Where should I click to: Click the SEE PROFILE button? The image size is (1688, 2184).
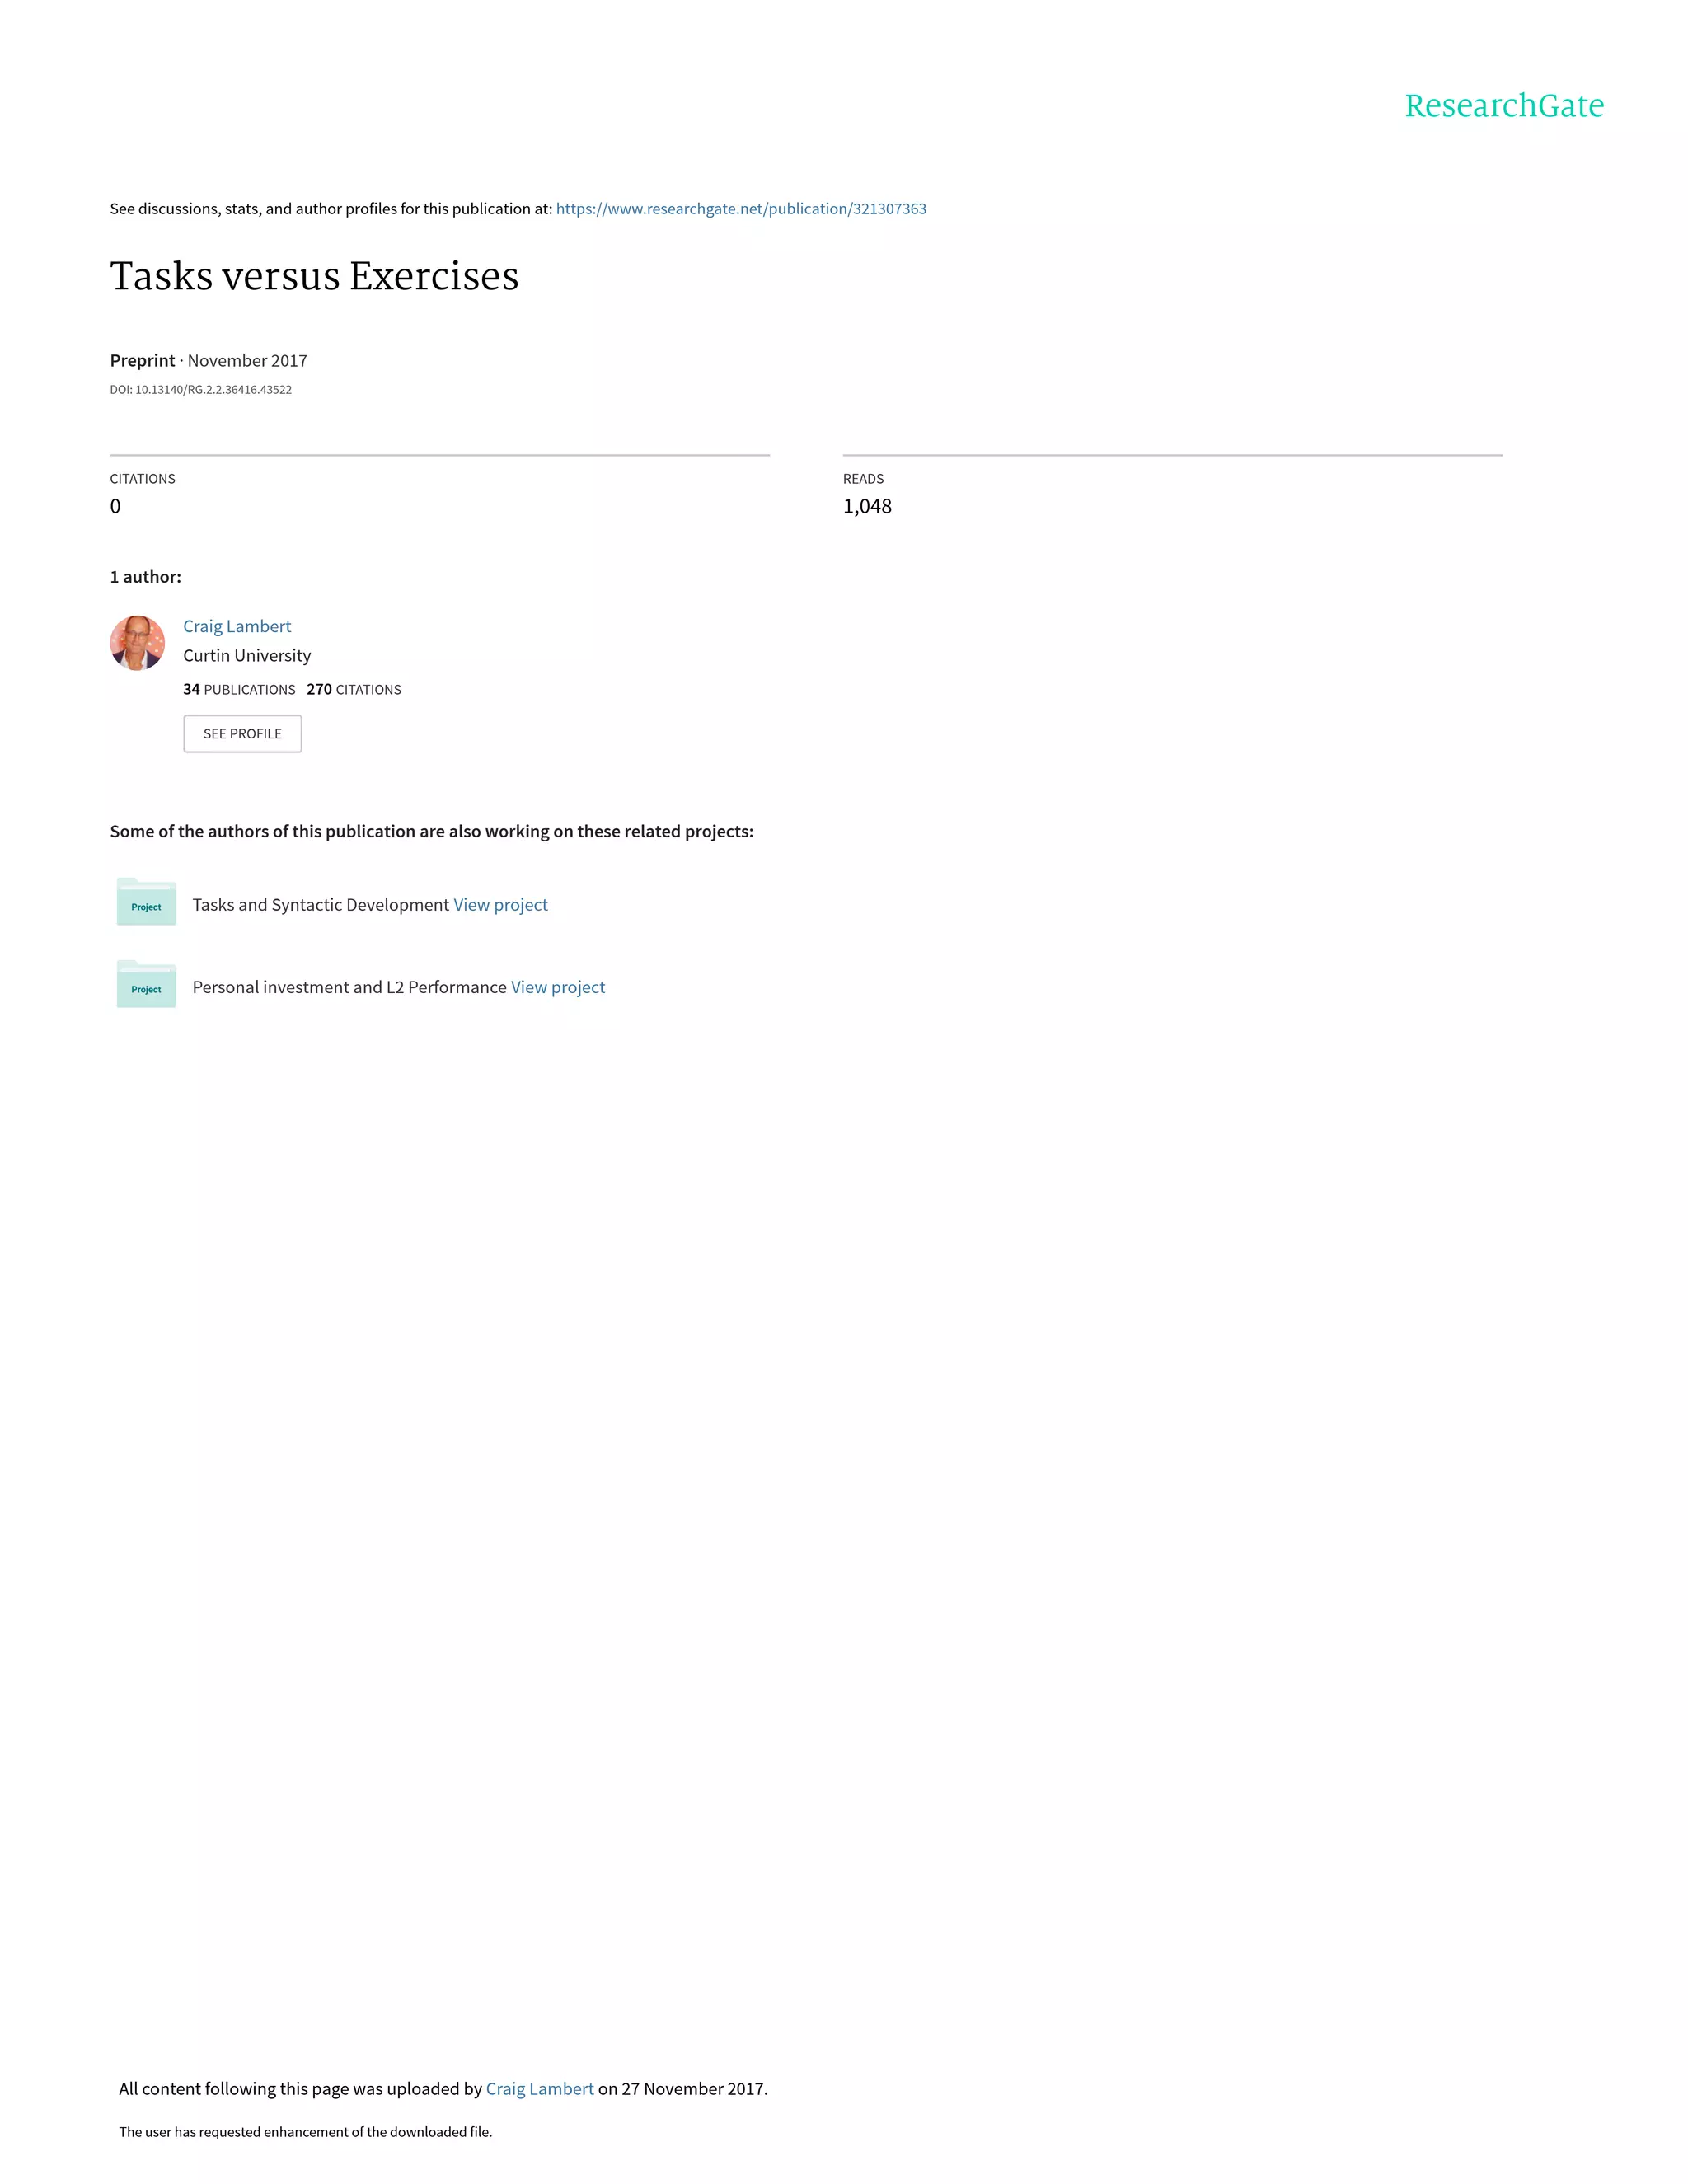[243, 734]
